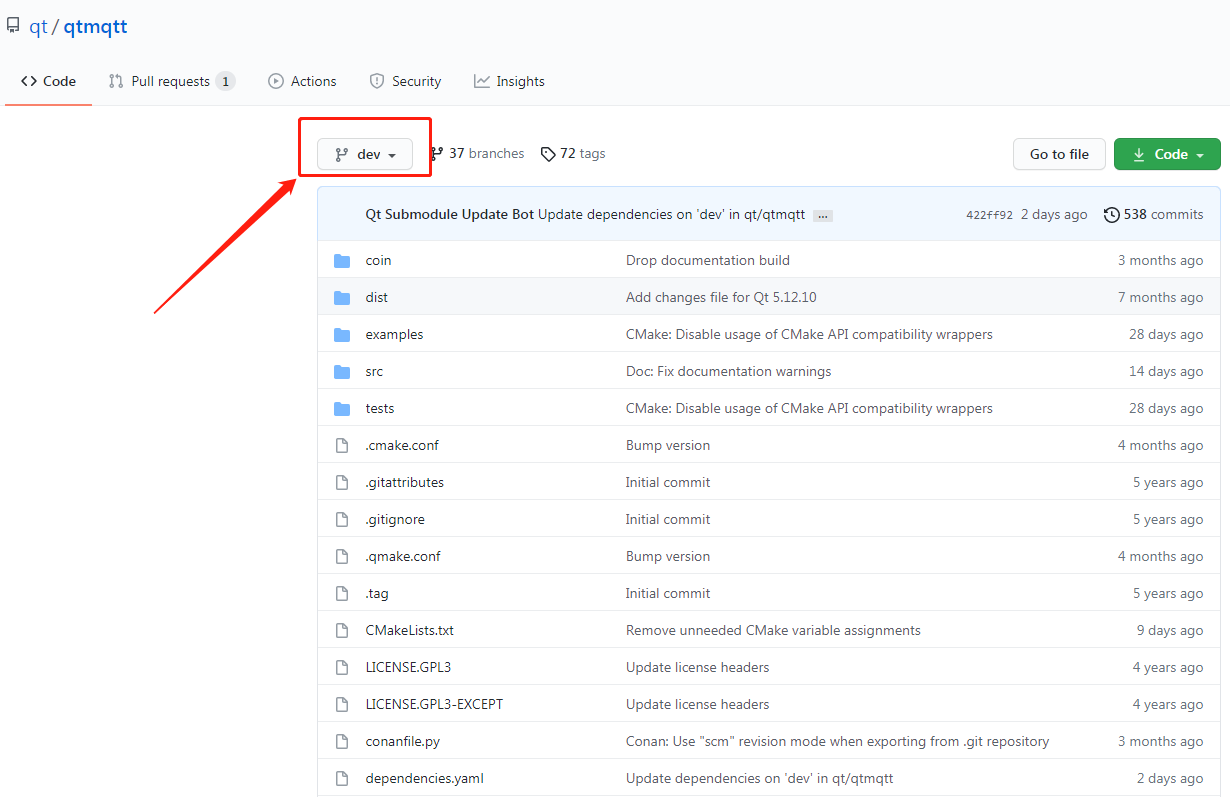1230x797 pixels.
Task: Expand the commit message ellipsis button
Action: pos(823,215)
